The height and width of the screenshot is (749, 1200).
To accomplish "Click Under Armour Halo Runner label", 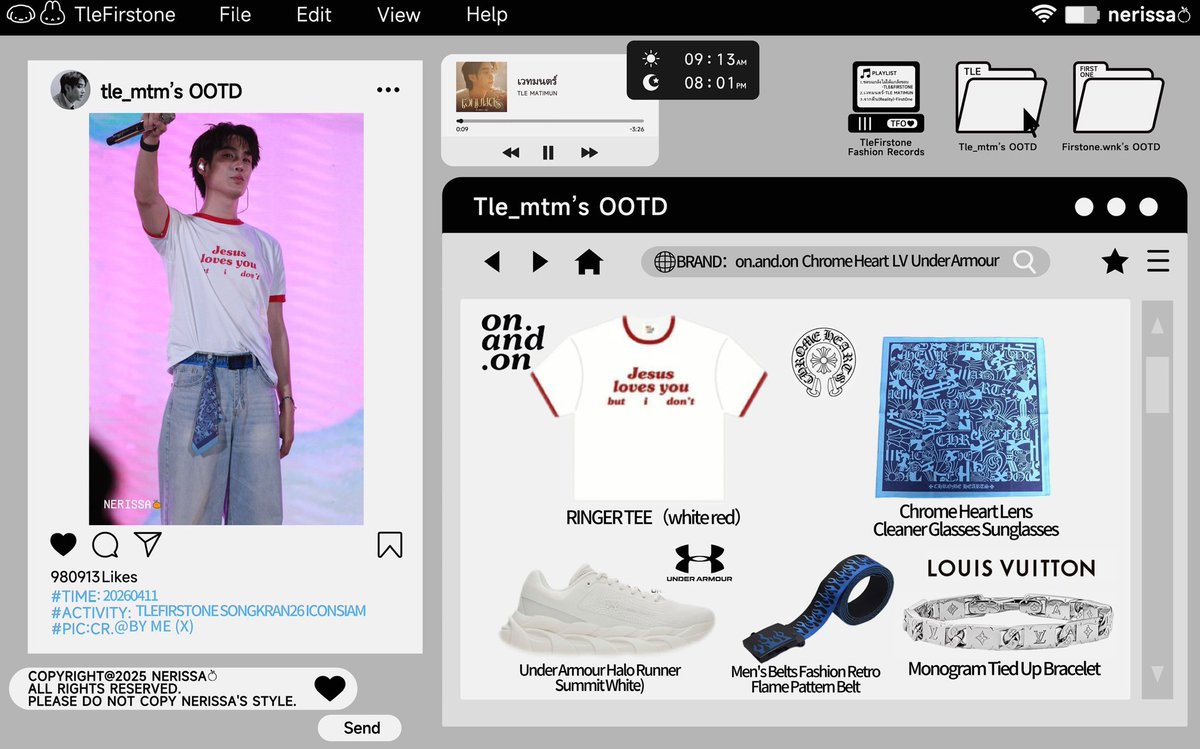I will (600, 677).
